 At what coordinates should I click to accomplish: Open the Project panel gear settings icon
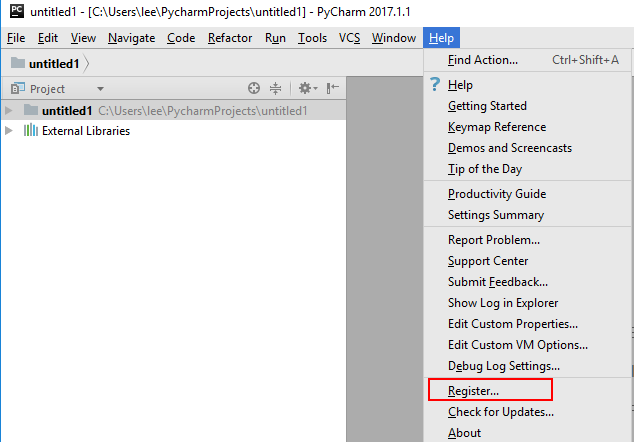coord(308,88)
